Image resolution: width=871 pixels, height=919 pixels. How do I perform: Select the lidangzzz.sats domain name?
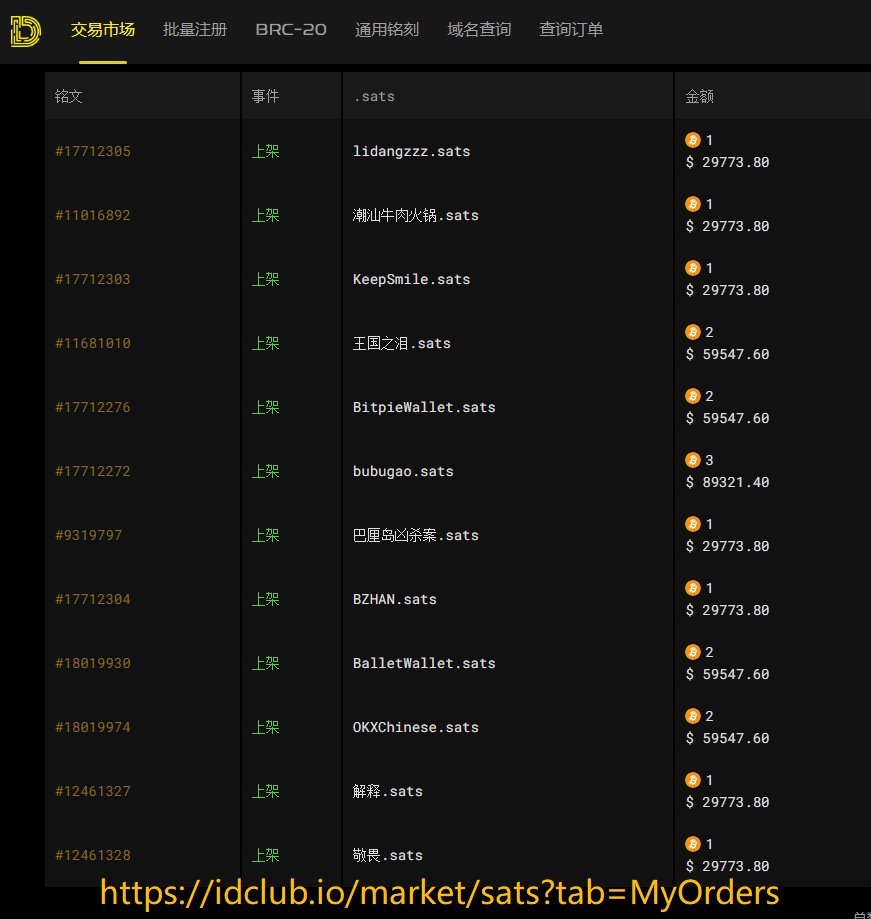click(x=411, y=151)
